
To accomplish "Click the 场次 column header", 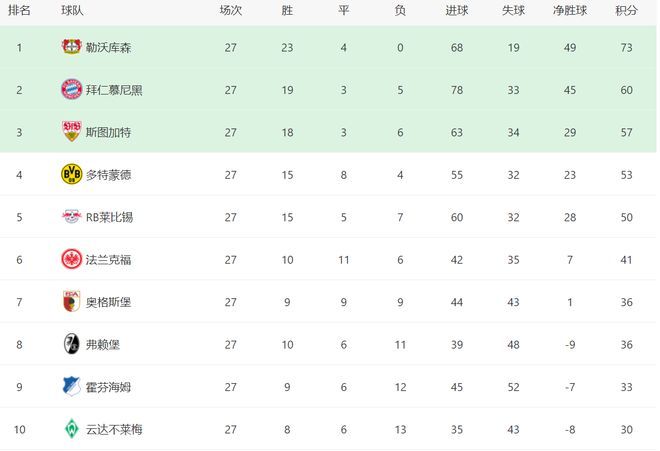I will click(231, 10).
